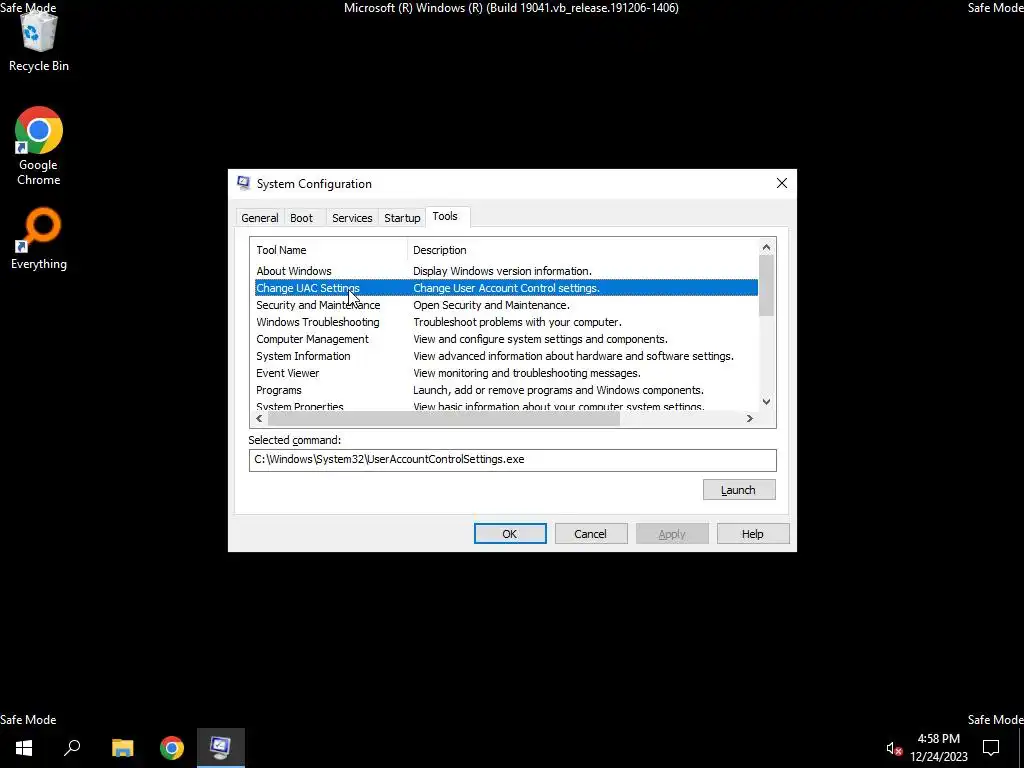
Task: Click the horizontal scroll-left arrow
Action: pos(259,419)
